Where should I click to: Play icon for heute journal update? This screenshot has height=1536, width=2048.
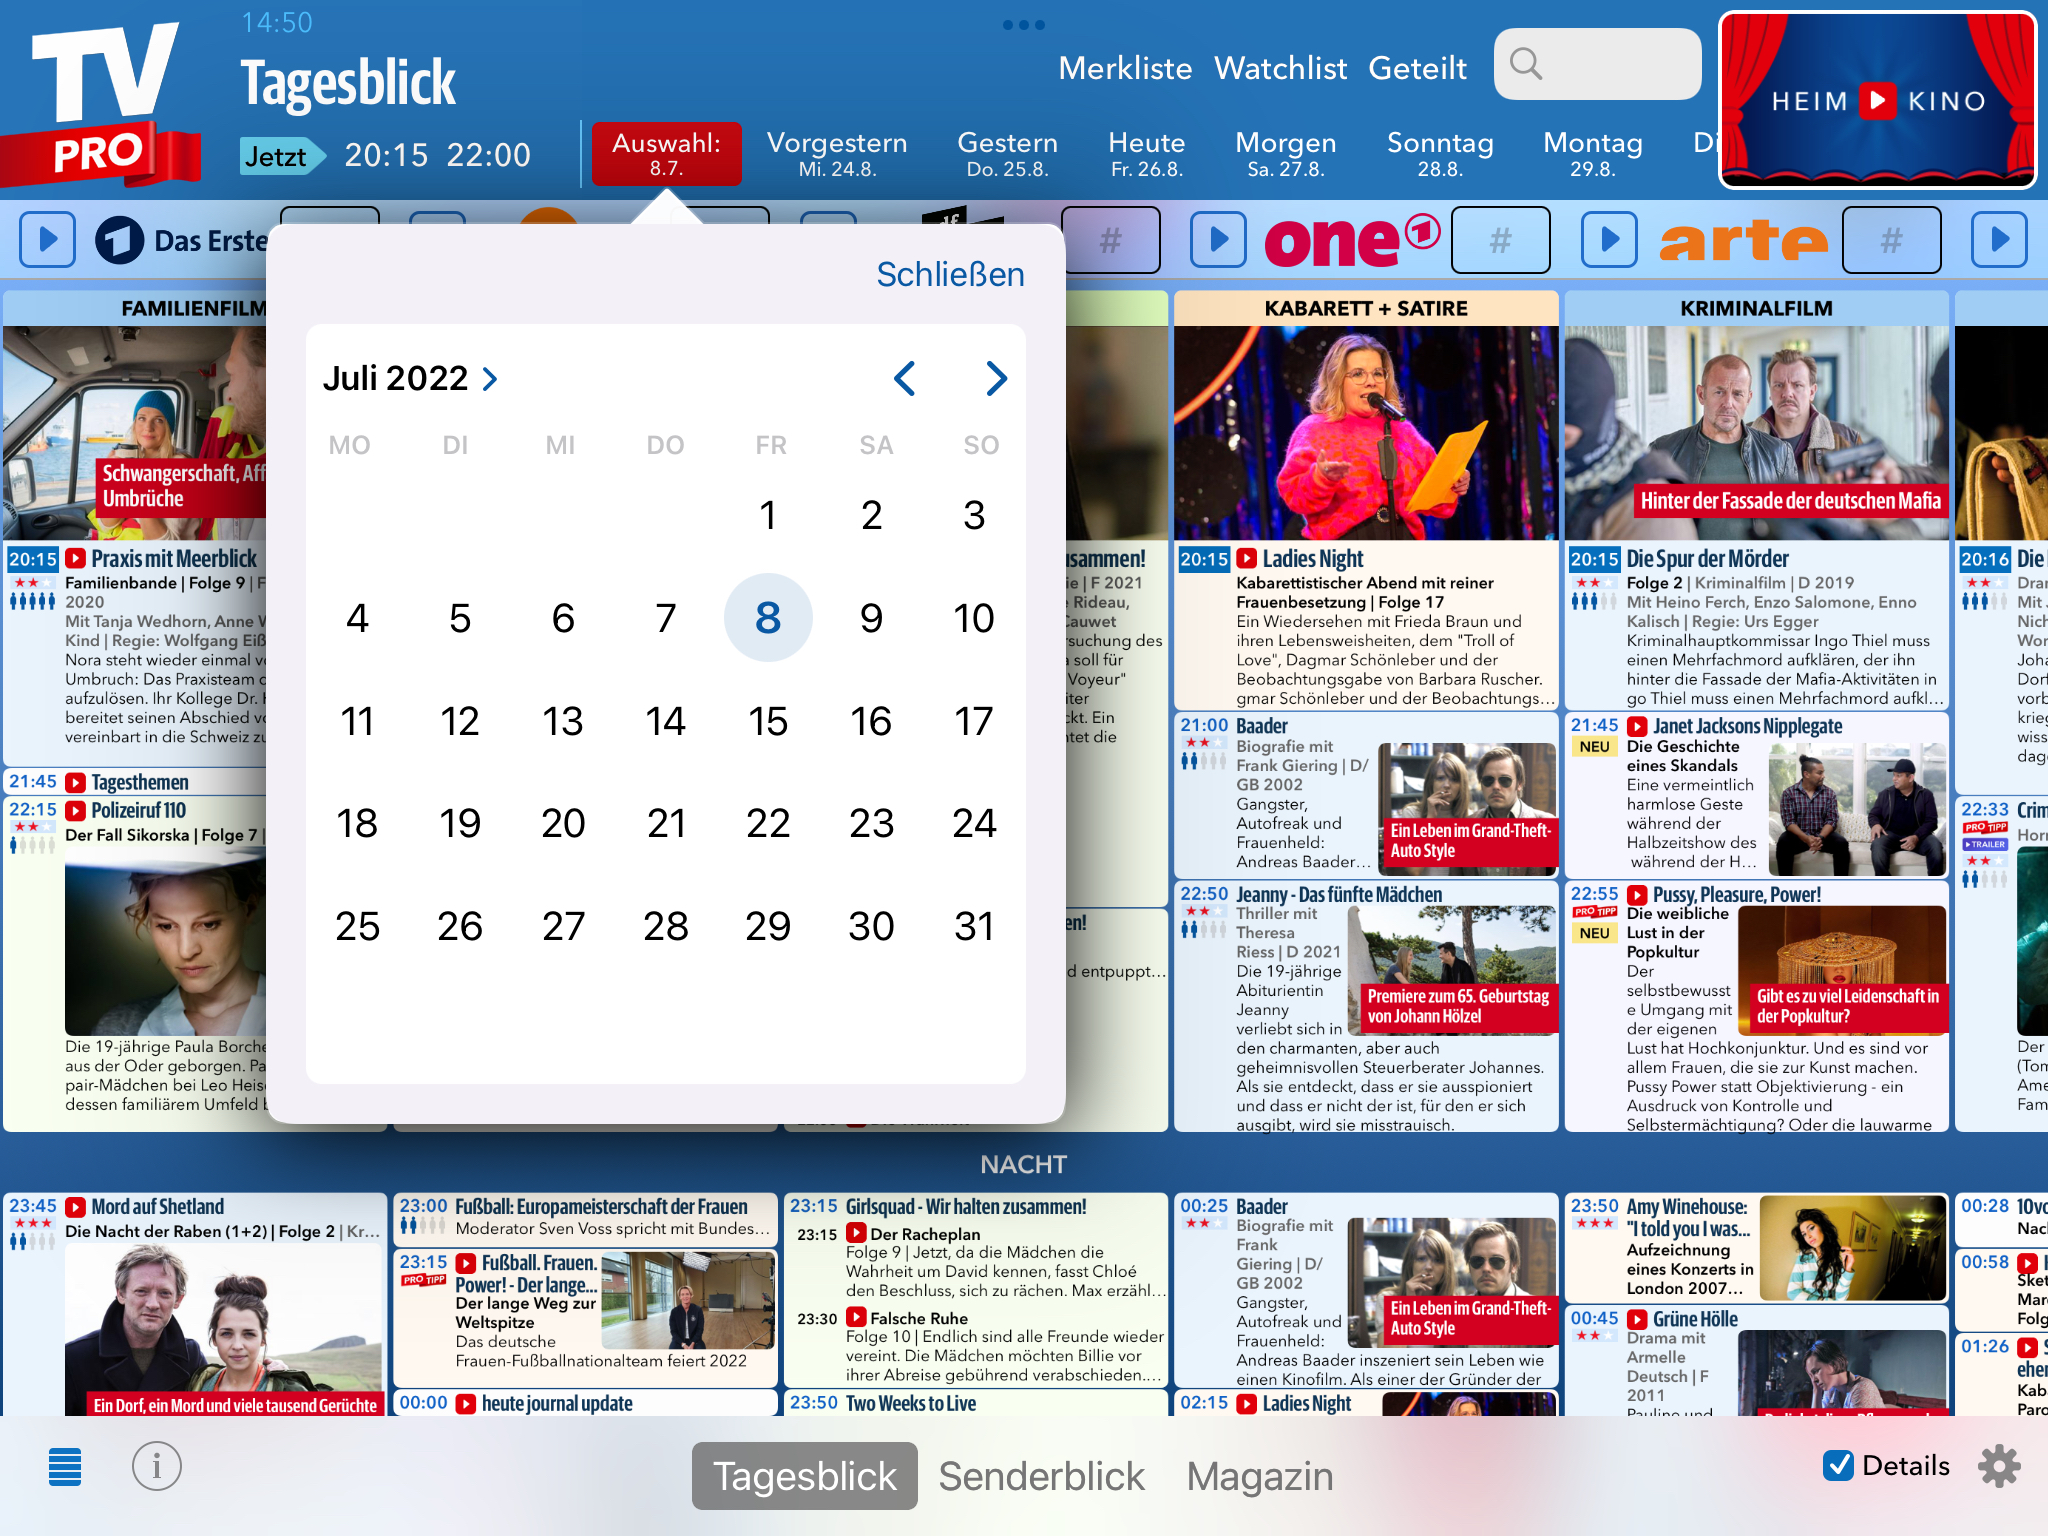point(466,1404)
